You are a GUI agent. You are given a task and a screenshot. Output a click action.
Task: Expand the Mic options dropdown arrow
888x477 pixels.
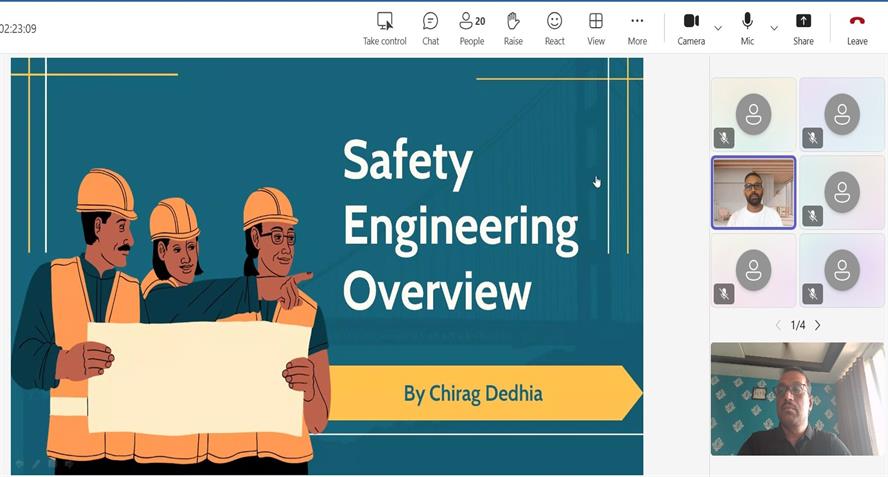click(x=774, y=28)
